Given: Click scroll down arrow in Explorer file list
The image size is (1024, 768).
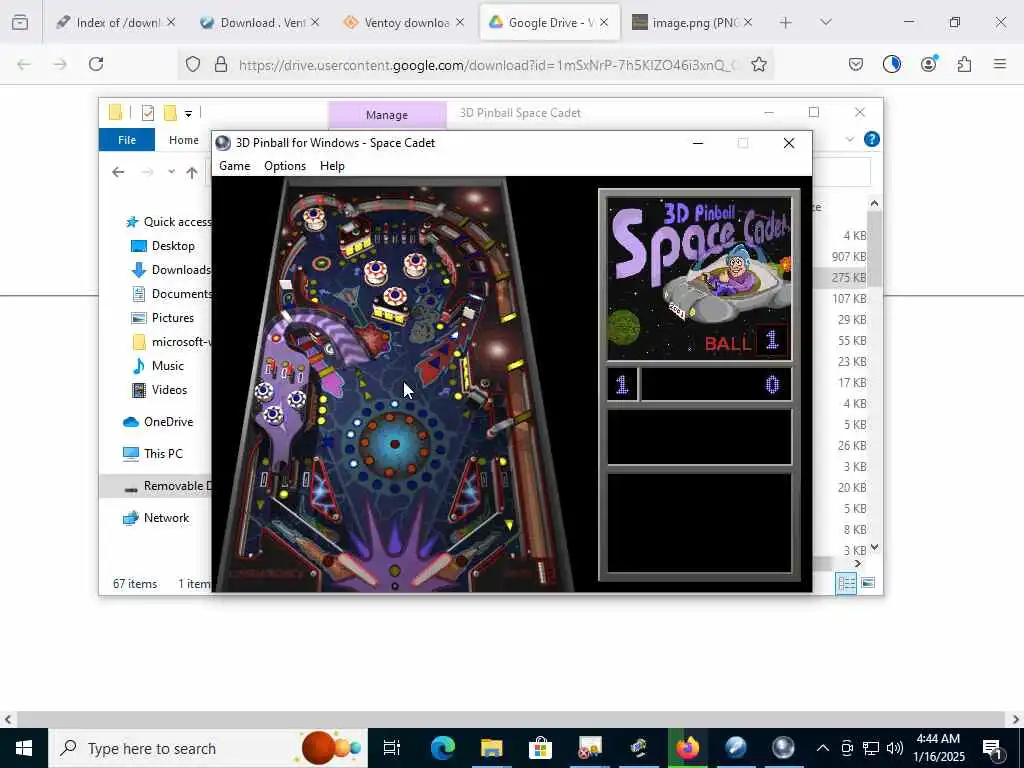Looking at the screenshot, I should (x=874, y=547).
